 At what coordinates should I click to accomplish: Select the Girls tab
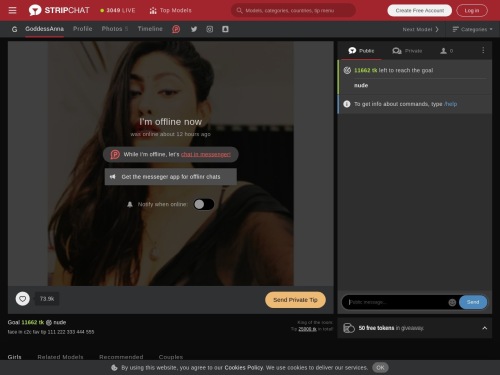coord(14,357)
